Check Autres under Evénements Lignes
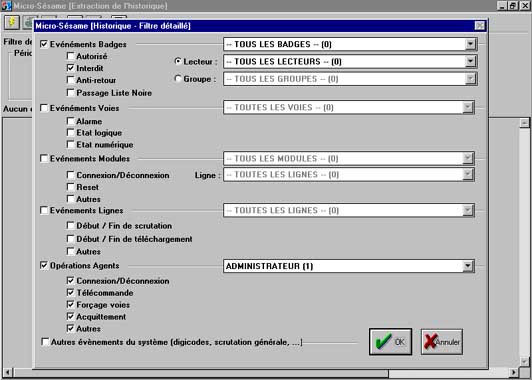Image resolution: width=532 pixels, height=380 pixels. tap(71, 251)
